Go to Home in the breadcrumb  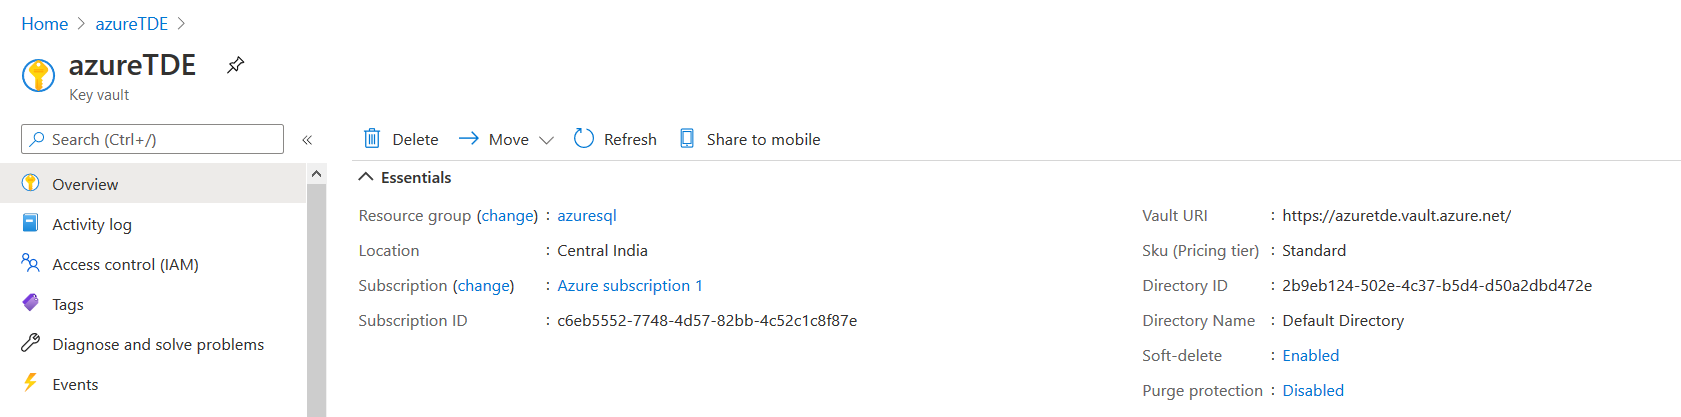[45, 24]
